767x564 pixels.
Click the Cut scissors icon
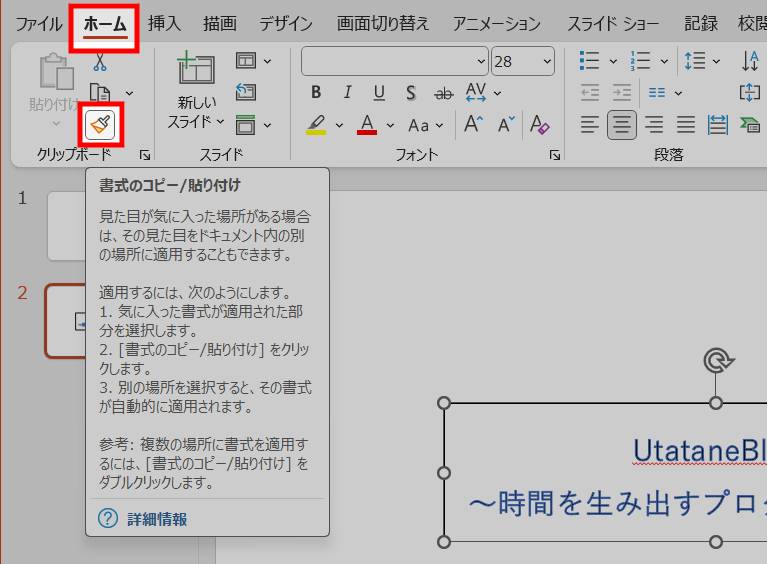point(100,62)
